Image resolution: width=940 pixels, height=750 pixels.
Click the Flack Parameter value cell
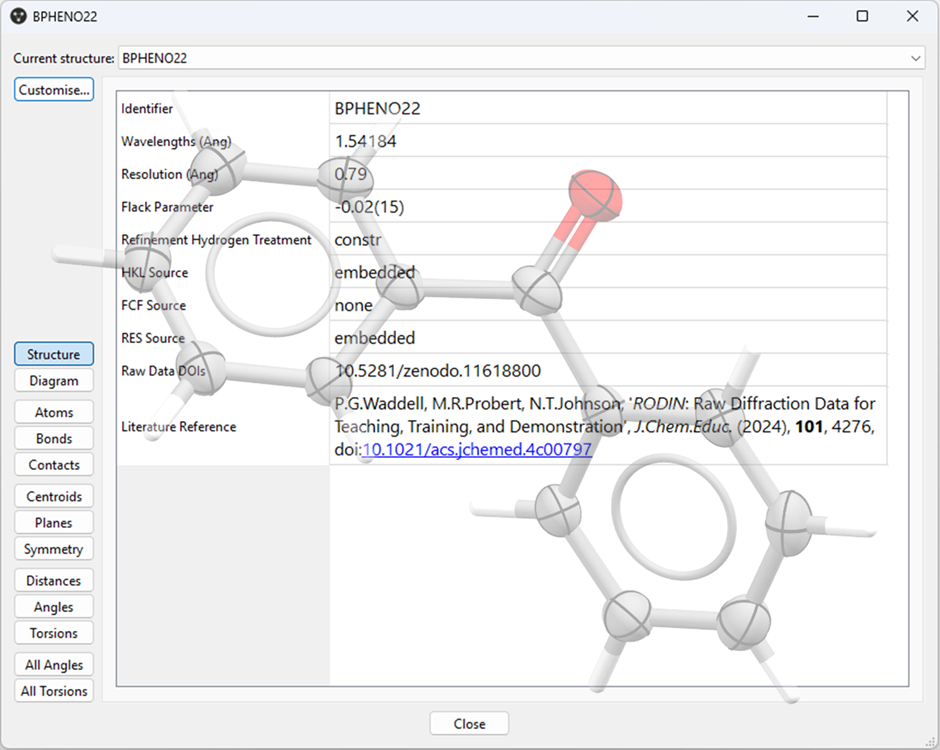[607, 207]
